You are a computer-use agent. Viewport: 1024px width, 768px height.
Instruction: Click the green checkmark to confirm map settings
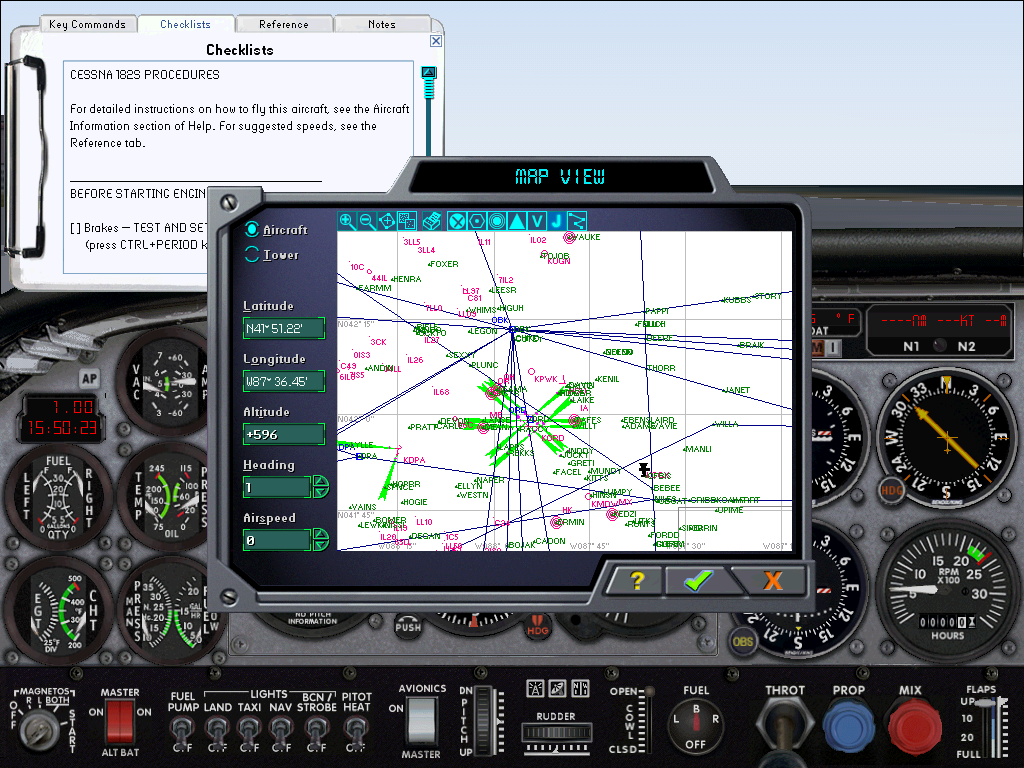click(x=698, y=580)
